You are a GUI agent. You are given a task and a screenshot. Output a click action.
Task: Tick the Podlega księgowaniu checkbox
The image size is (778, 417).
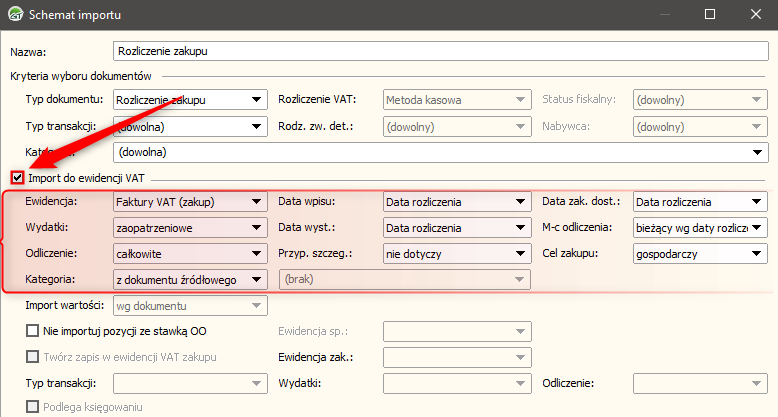tap(32, 407)
